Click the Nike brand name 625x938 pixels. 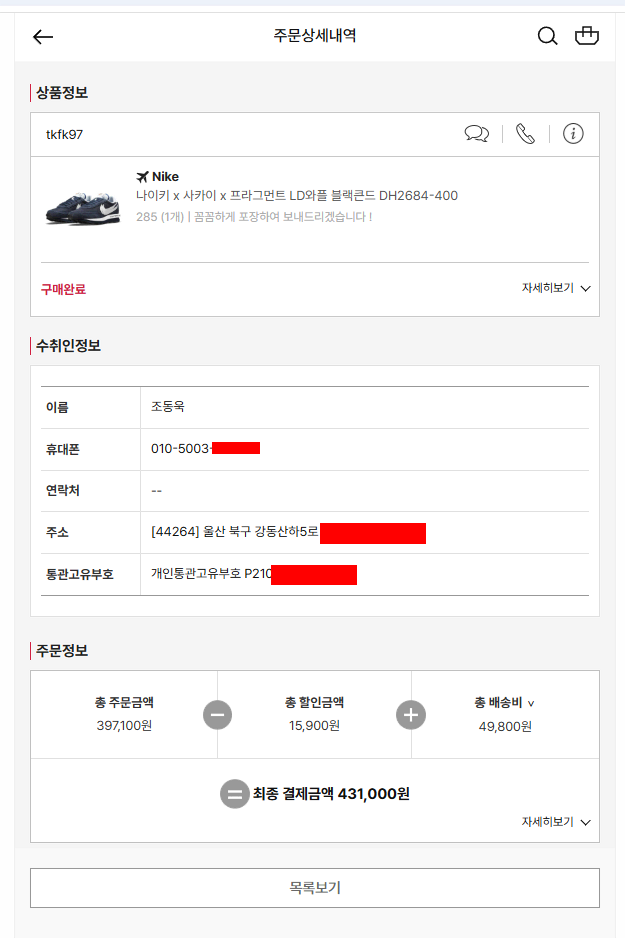click(x=165, y=176)
